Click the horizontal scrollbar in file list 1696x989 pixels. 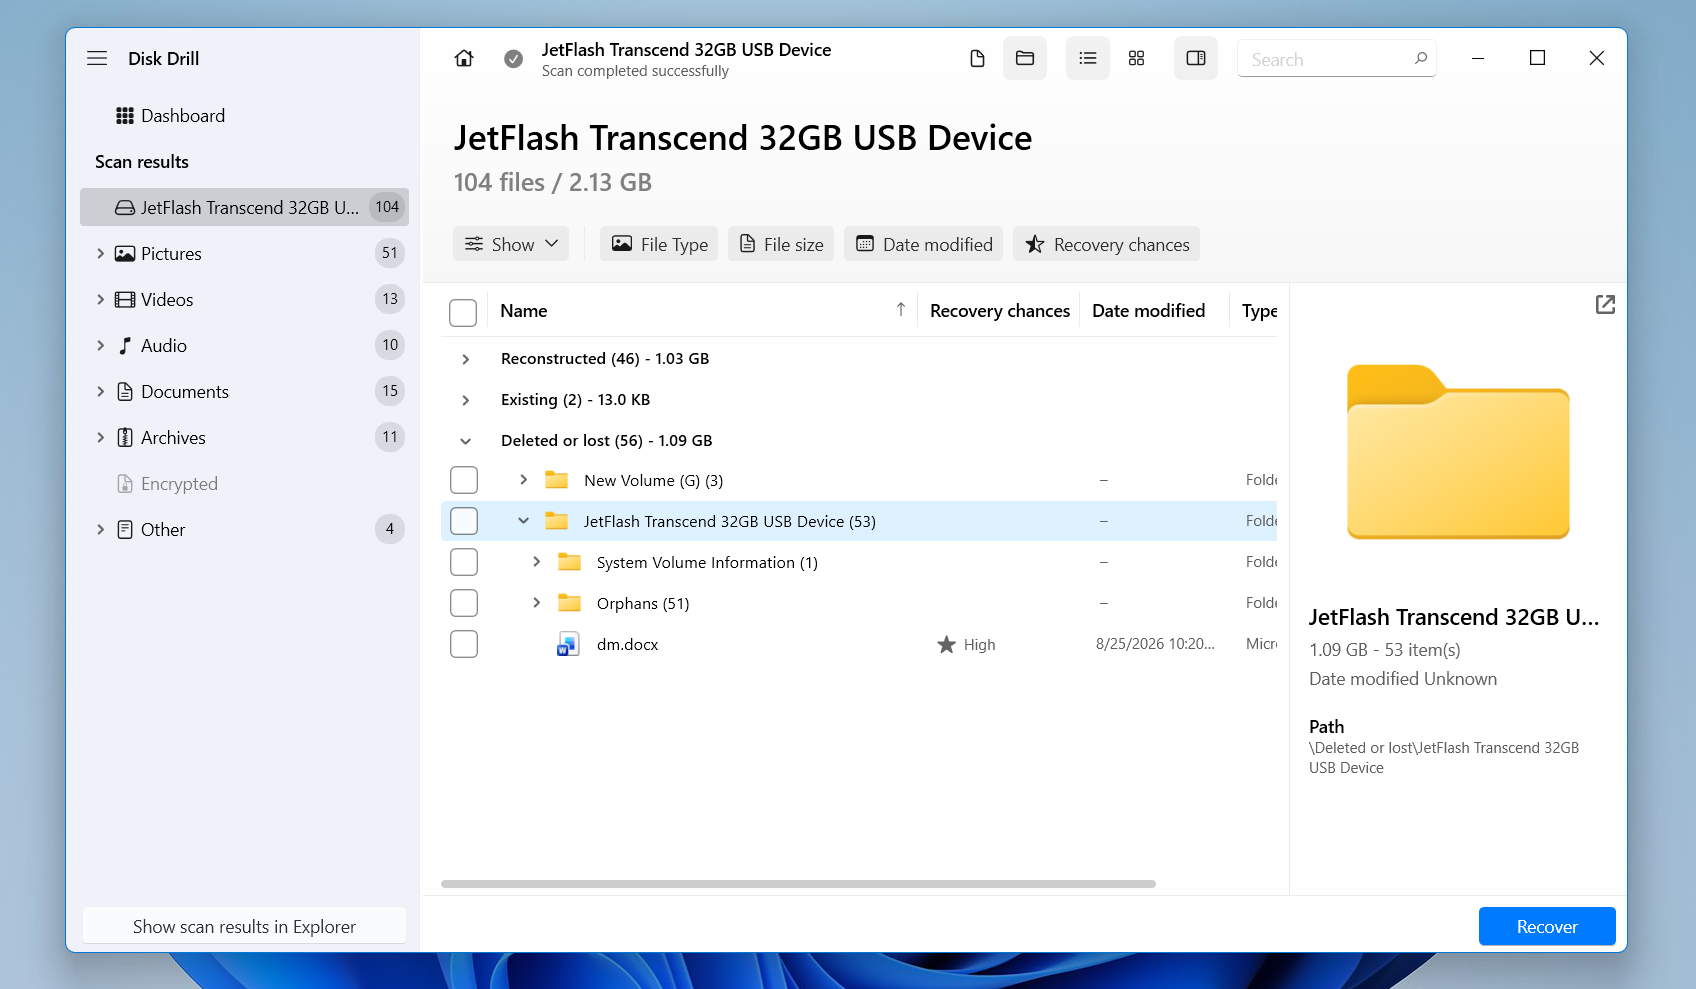pyautogui.click(x=798, y=884)
